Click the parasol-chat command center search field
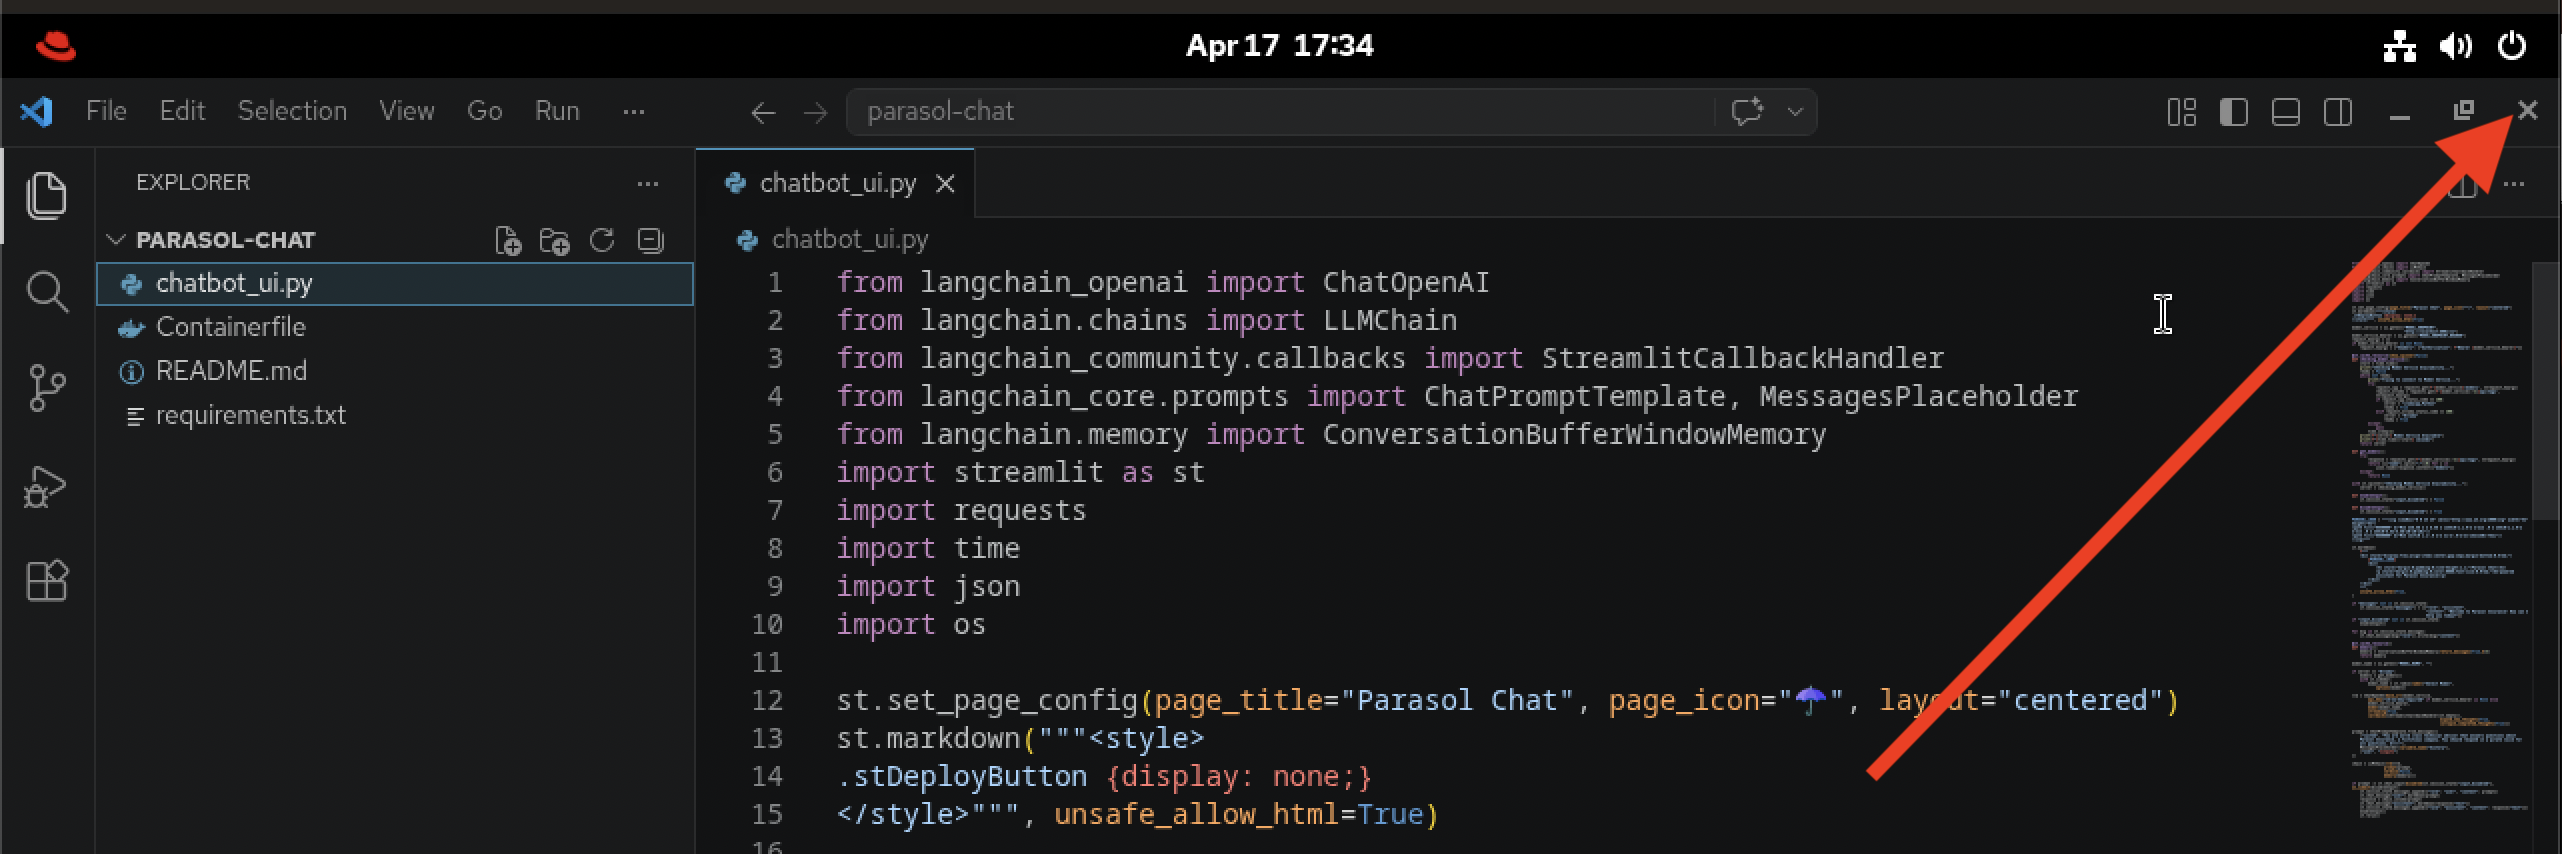Viewport: 2562px width, 854px height. tap(1280, 112)
